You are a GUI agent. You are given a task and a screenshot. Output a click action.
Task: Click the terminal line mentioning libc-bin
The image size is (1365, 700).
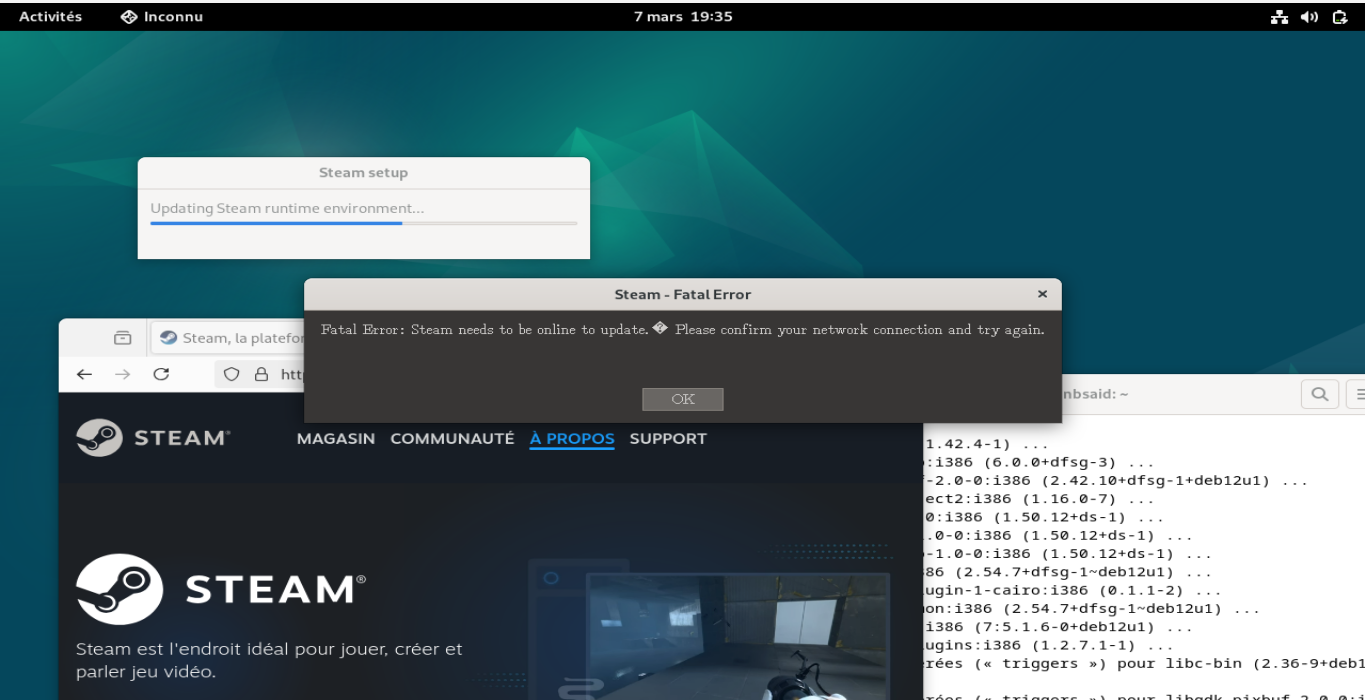[1143, 663]
